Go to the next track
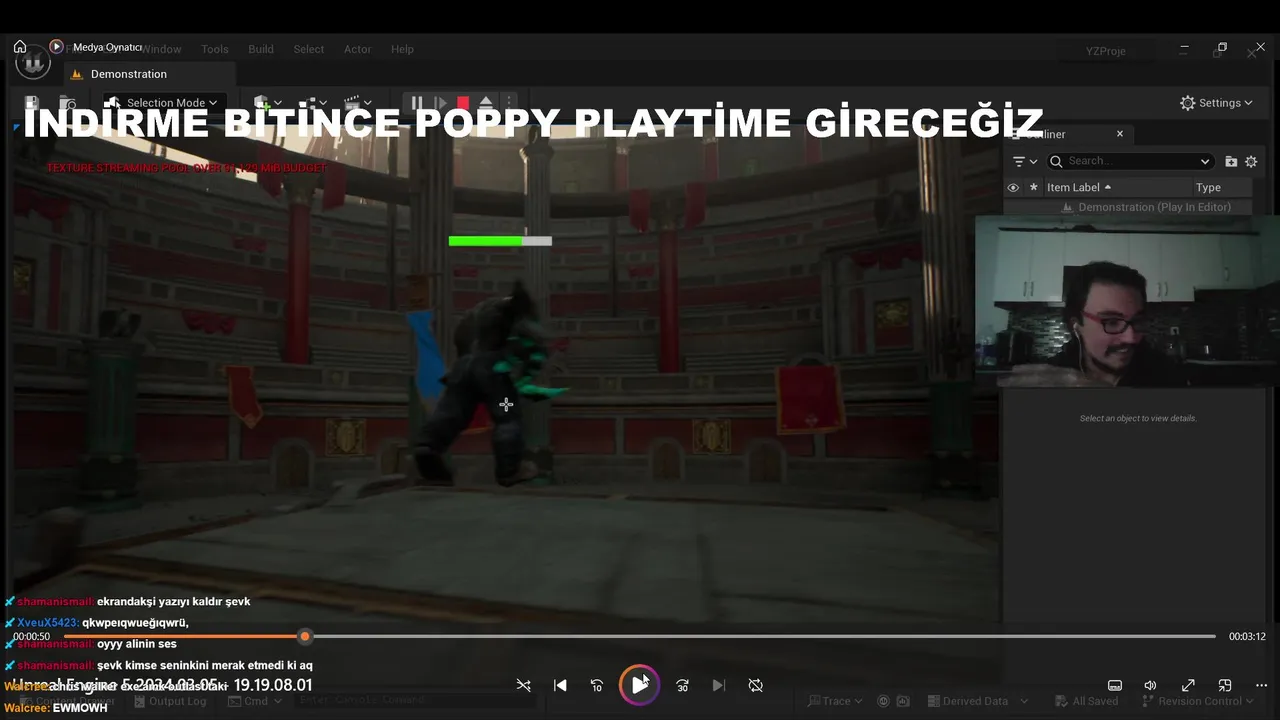 (x=718, y=685)
